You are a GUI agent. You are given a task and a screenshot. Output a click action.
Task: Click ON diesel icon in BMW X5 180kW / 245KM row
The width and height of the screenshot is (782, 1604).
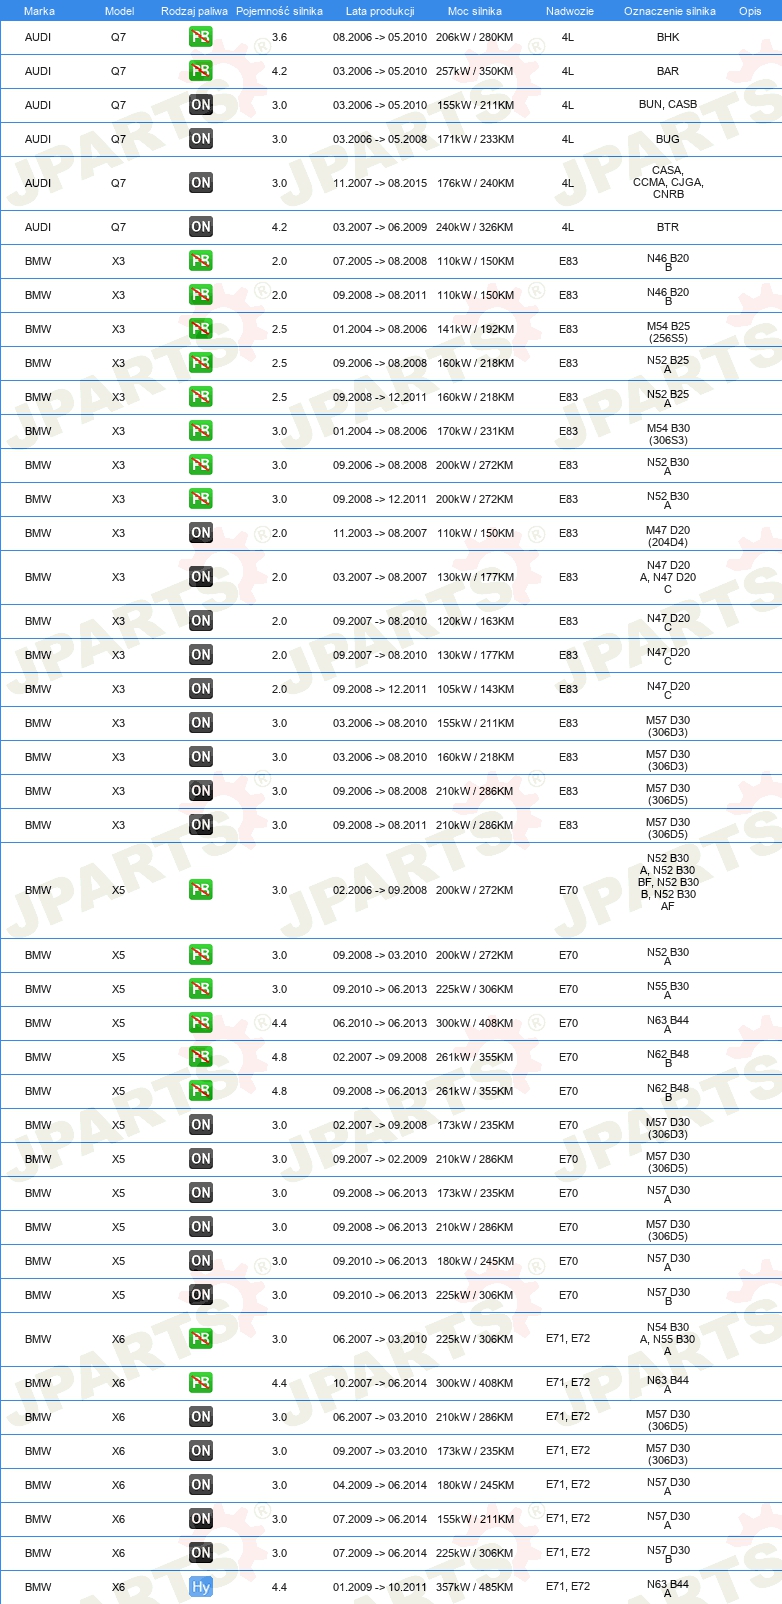click(201, 1261)
